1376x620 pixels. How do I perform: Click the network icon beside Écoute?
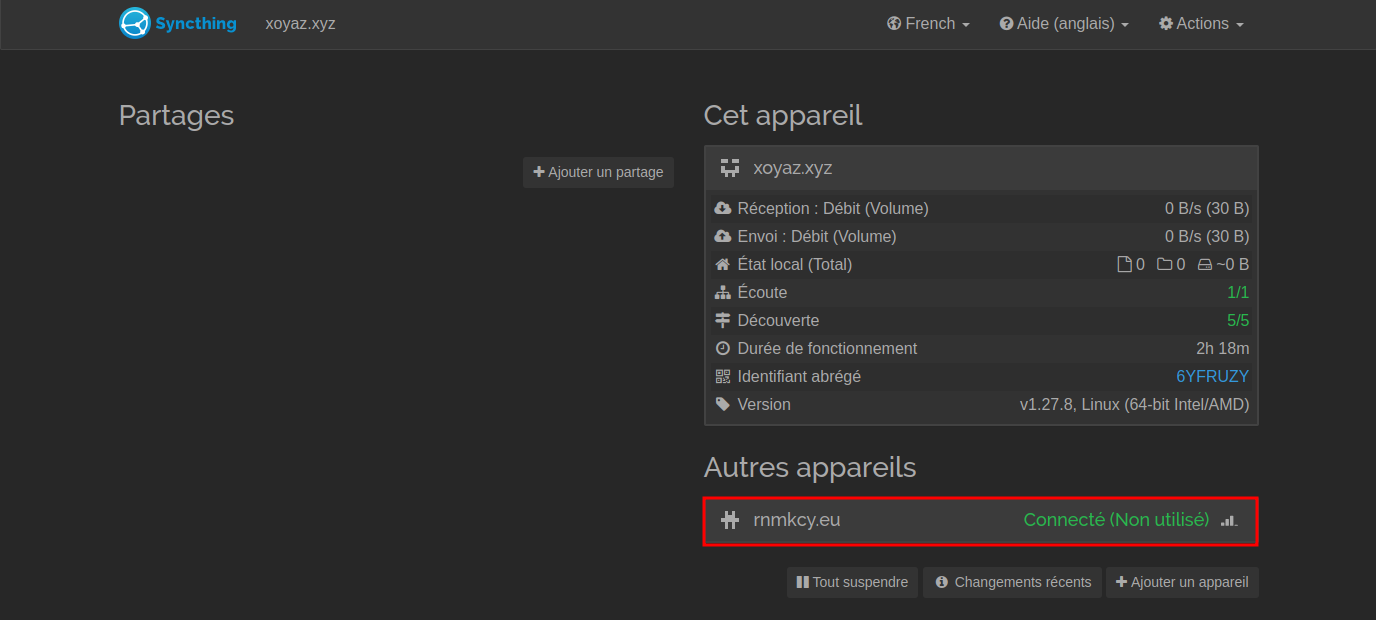[723, 293]
